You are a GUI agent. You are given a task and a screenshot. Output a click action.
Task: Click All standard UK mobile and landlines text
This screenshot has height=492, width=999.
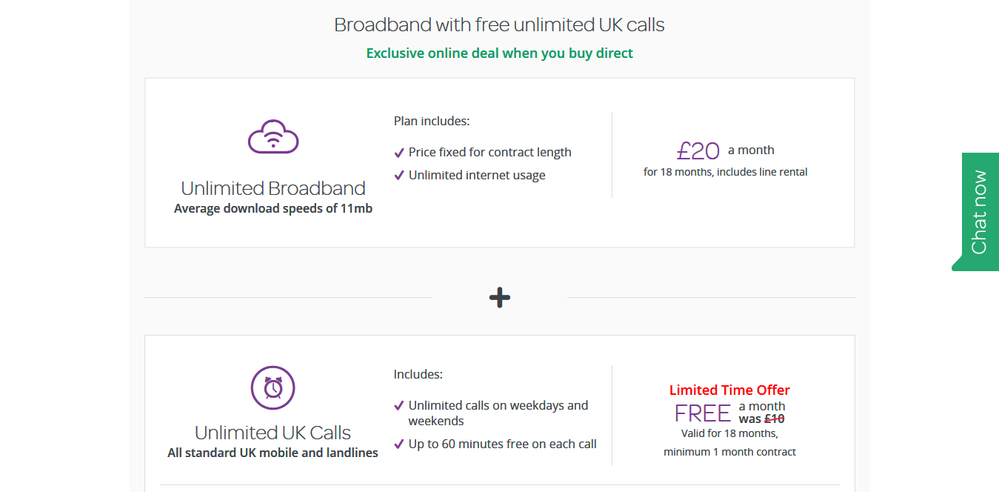tap(273, 453)
